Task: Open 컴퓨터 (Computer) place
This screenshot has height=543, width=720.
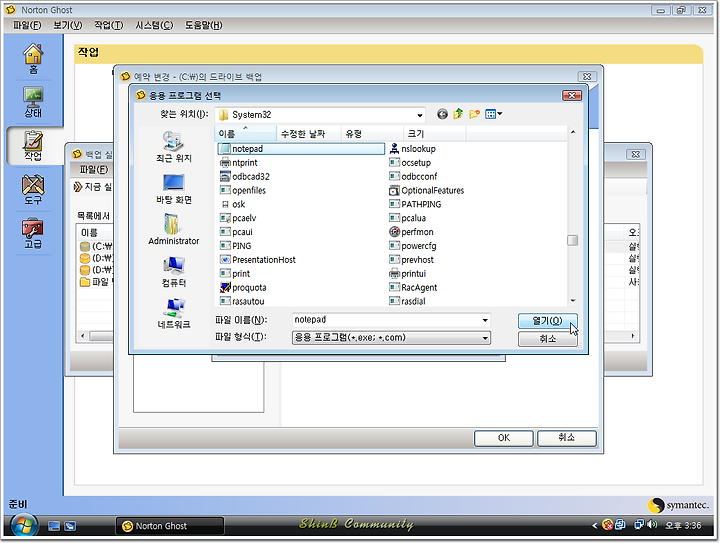Action: click(x=174, y=272)
